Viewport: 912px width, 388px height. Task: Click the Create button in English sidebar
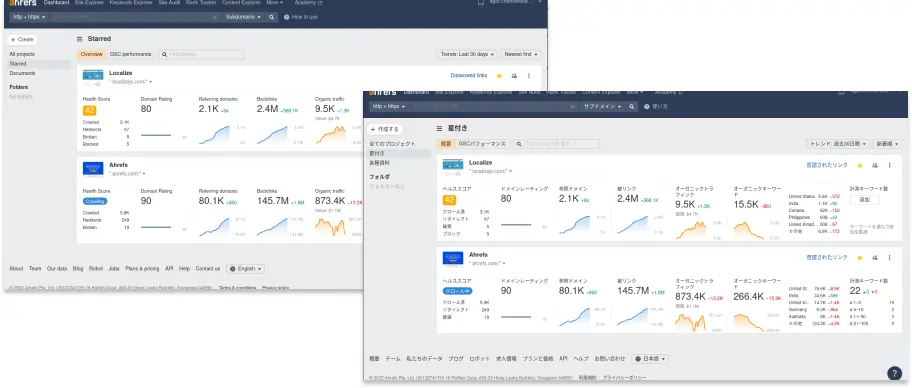[x=22, y=40]
